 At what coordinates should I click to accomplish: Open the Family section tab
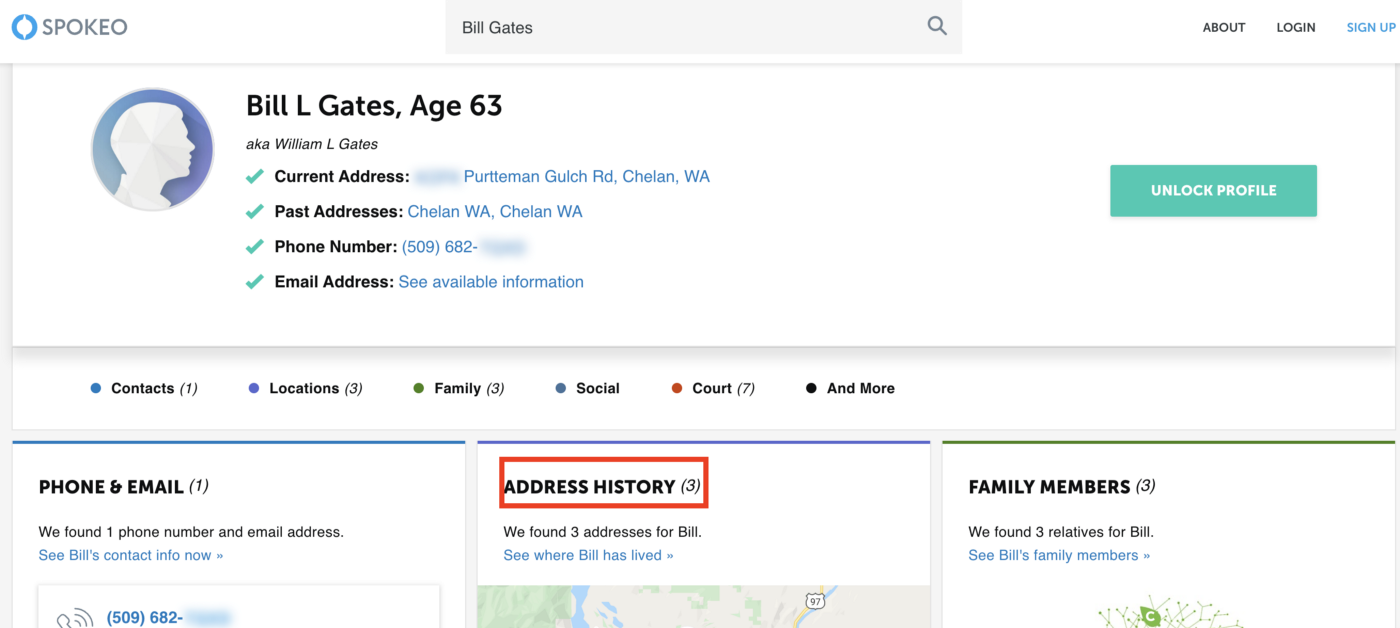coord(458,388)
